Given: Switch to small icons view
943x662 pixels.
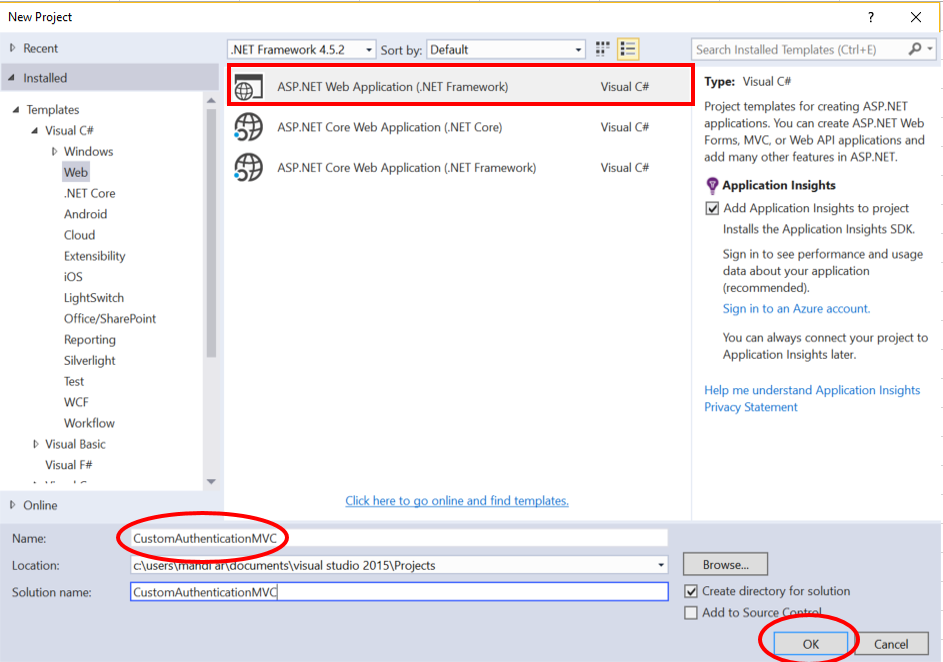Looking at the screenshot, I should [x=602, y=49].
